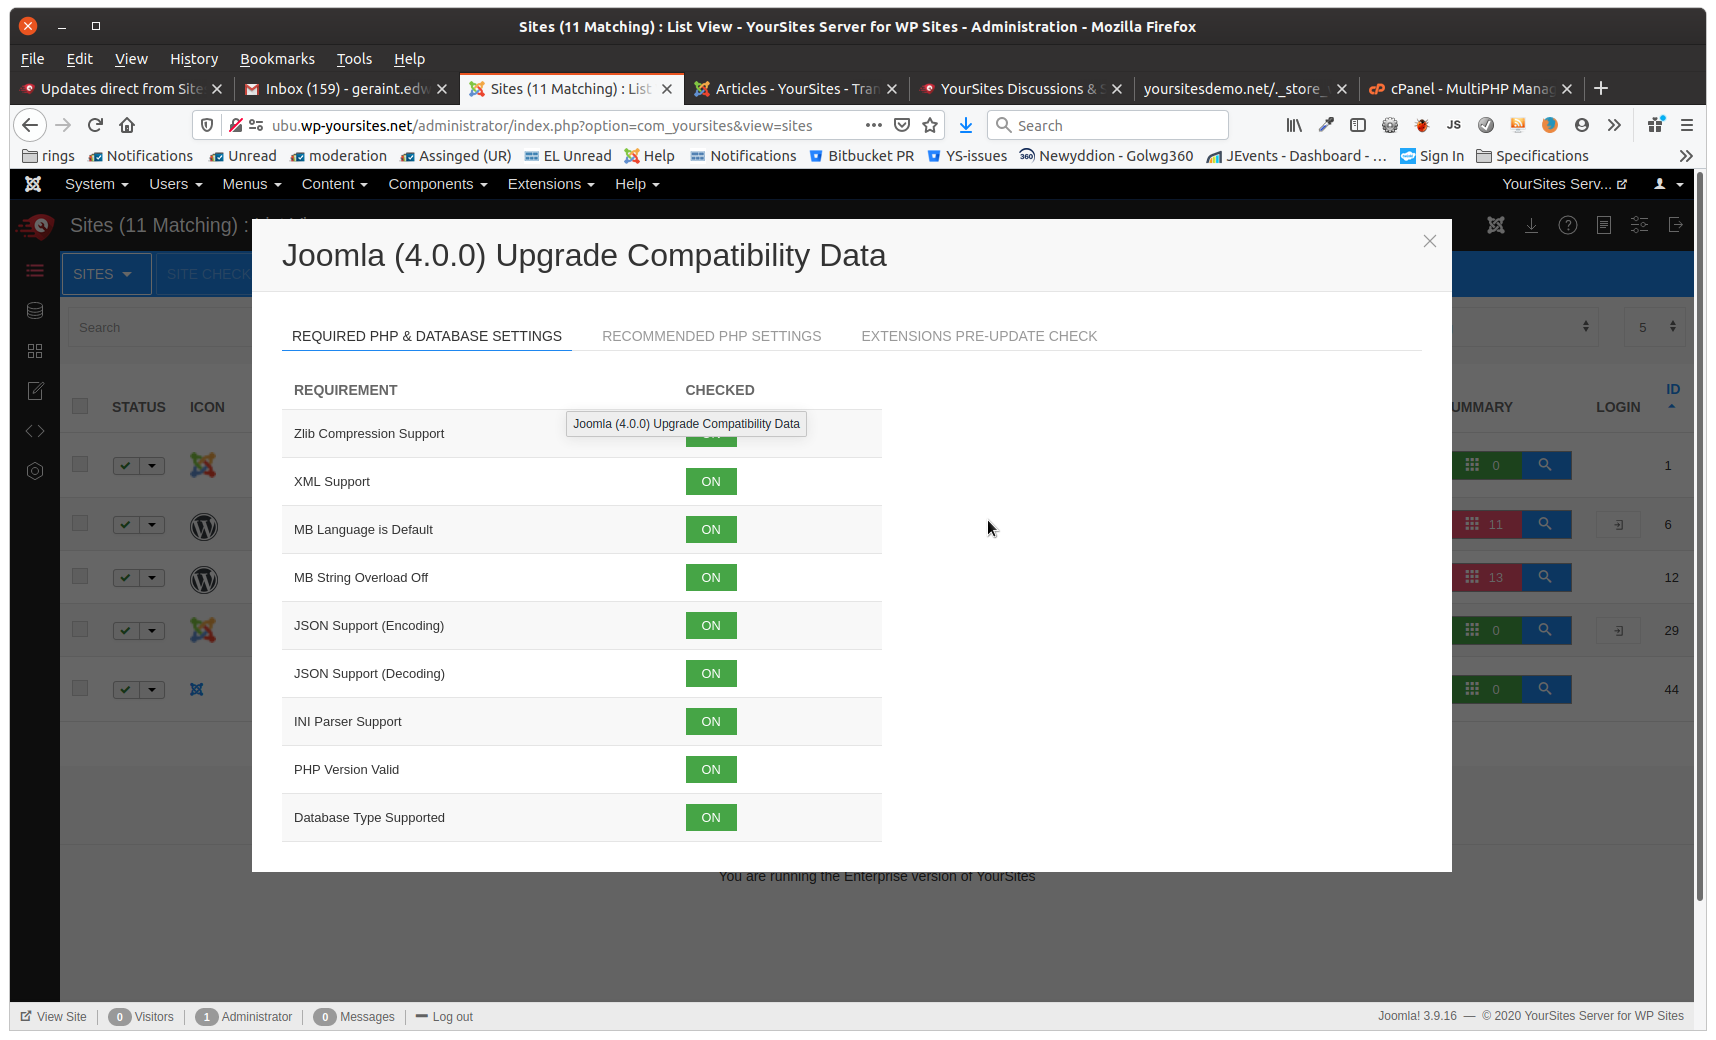Bookmark this page with star icon
Image resolution: width=1716 pixels, height=1040 pixels.
pos(930,125)
